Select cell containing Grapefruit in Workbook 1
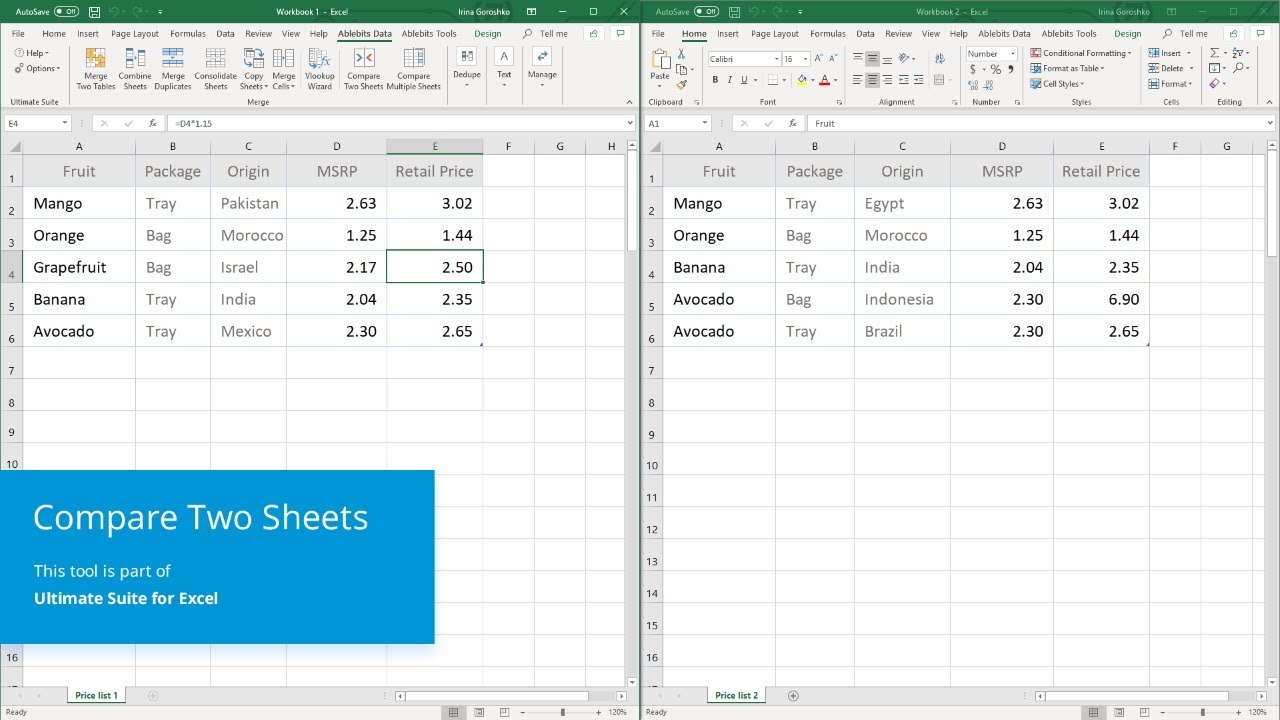Viewport: 1280px width, 720px height. [79, 267]
